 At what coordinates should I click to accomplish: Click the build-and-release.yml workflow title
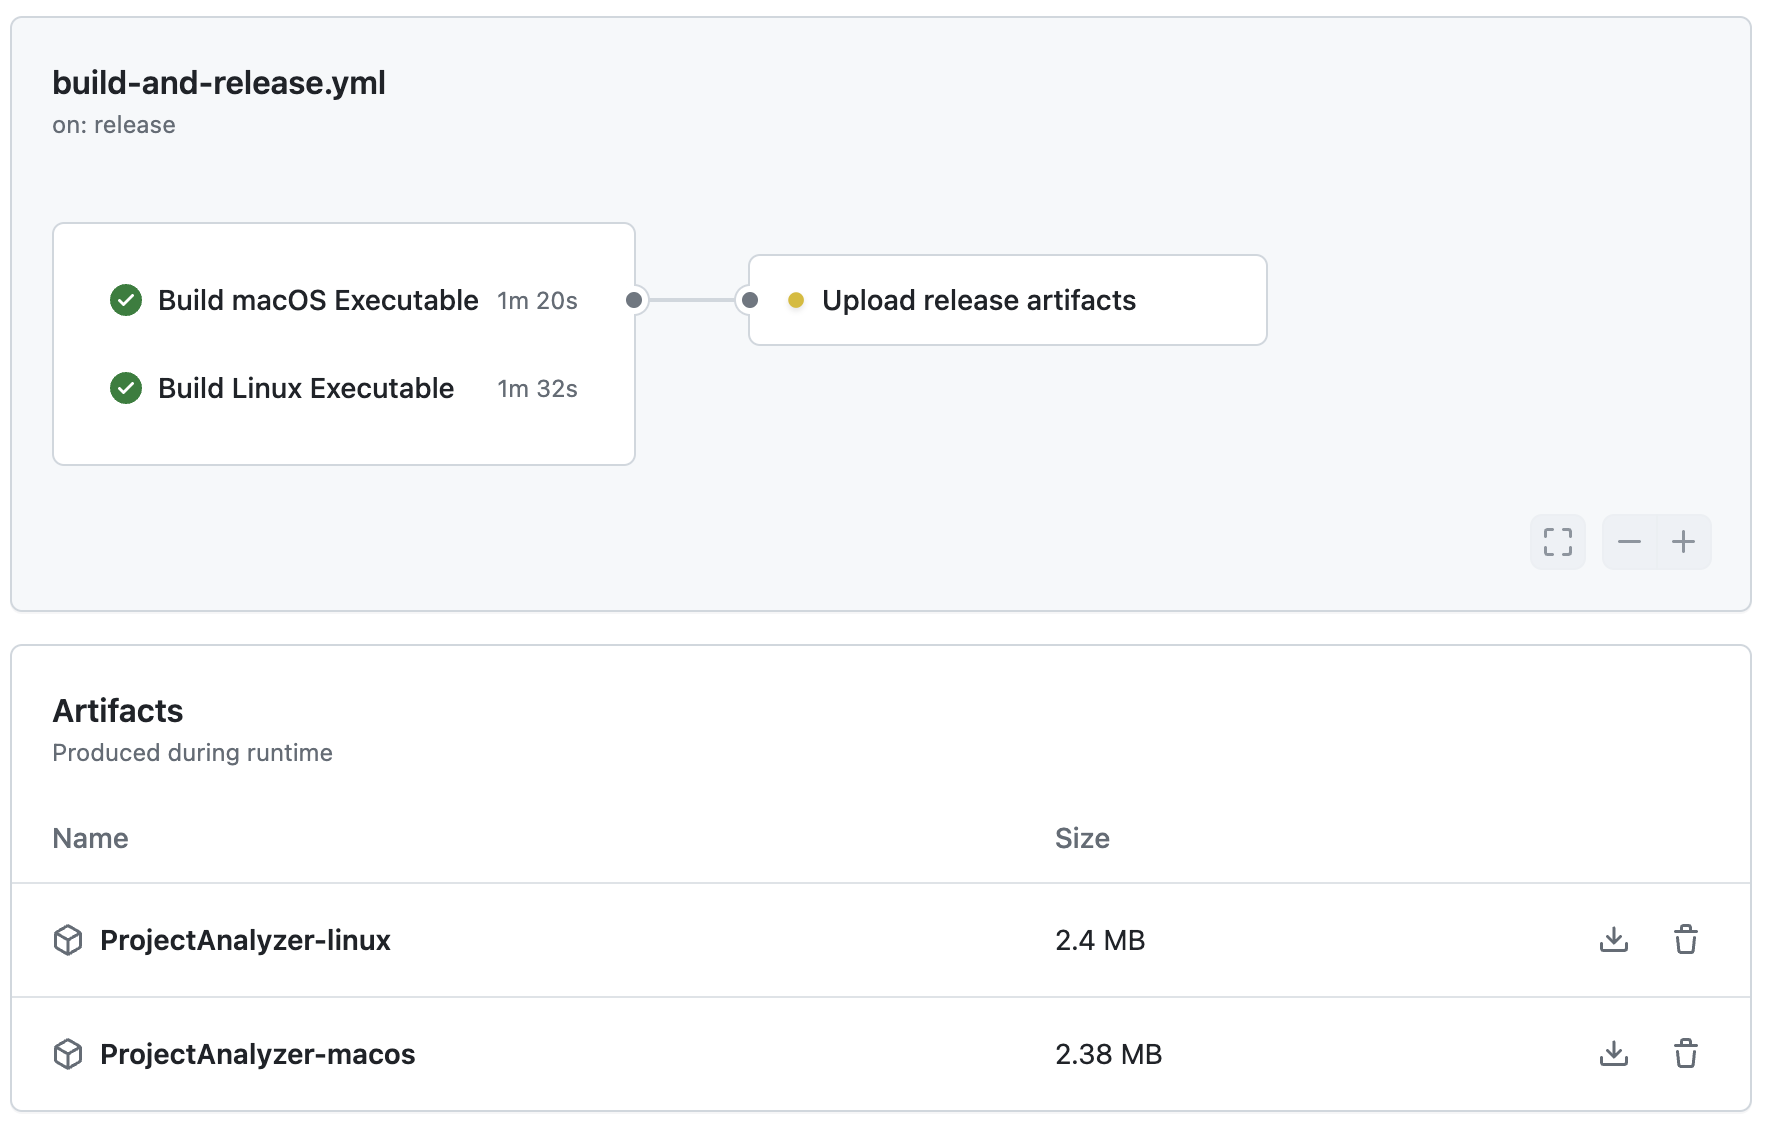(219, 82)
